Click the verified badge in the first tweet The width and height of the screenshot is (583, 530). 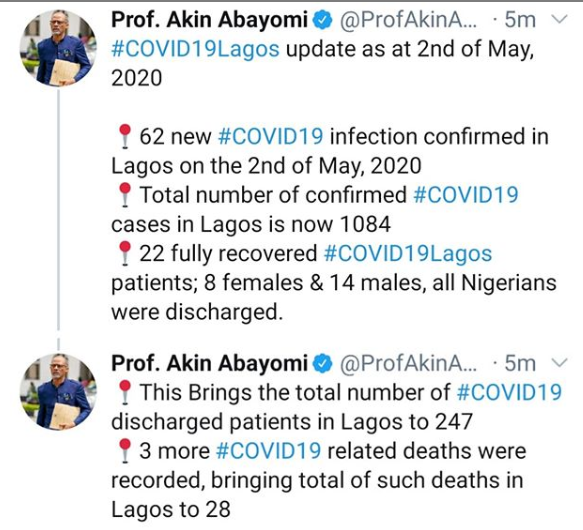(x=322, y=20)
